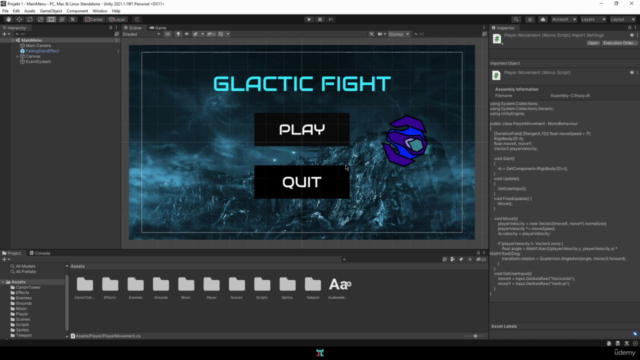Click the Execution Order button
Image resolution: width=640 pixels, height=360 pixels.
pos(619,43)
